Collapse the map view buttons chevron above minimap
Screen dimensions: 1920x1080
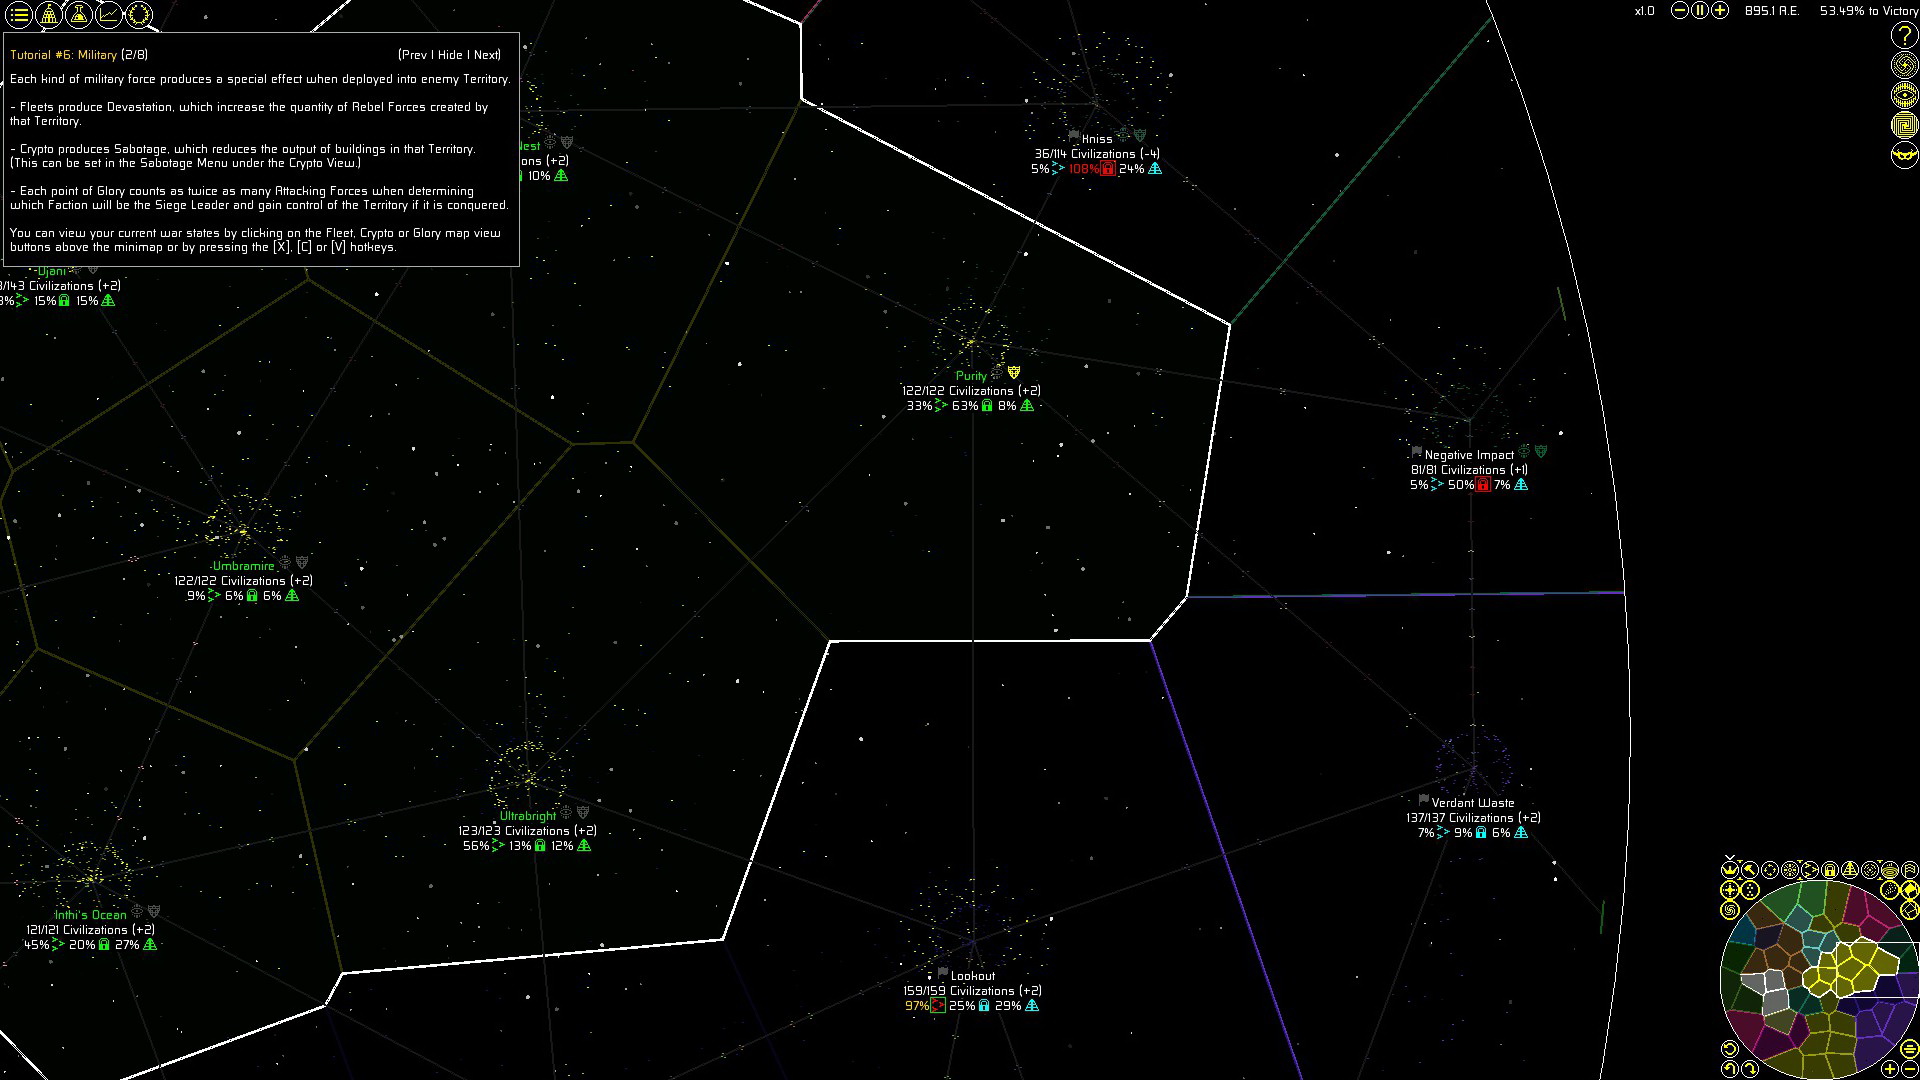click(1730, 857)
